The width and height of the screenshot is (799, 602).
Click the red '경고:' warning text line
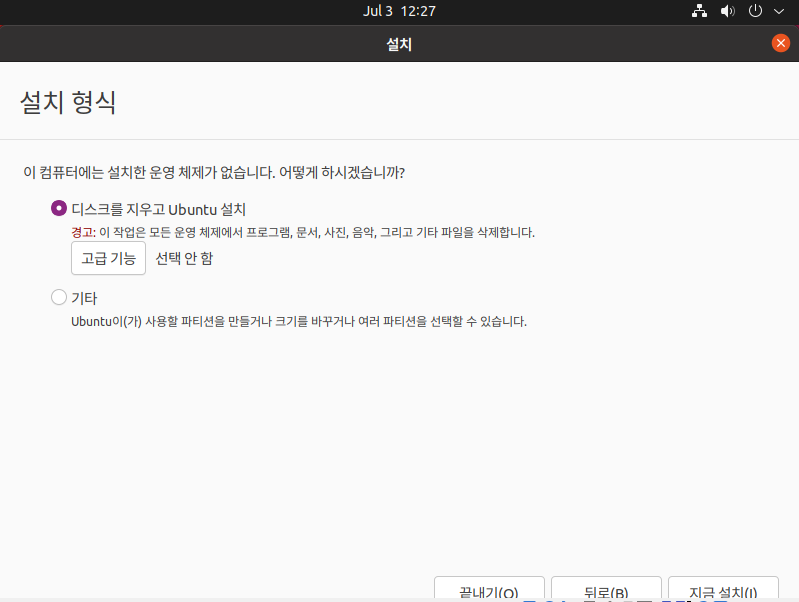click(303, 232)
